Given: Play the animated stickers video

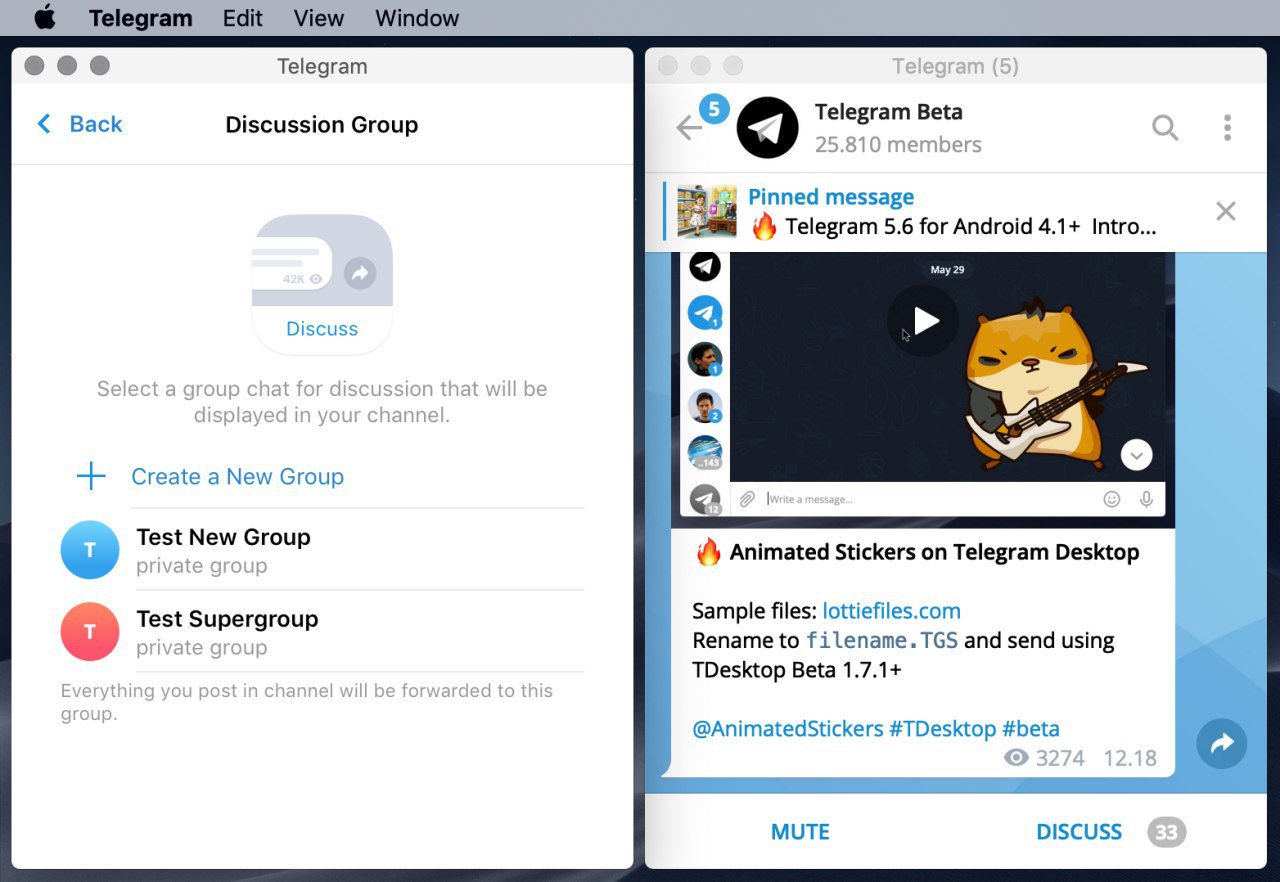Looking at the screenshot, I should [923, 321].
